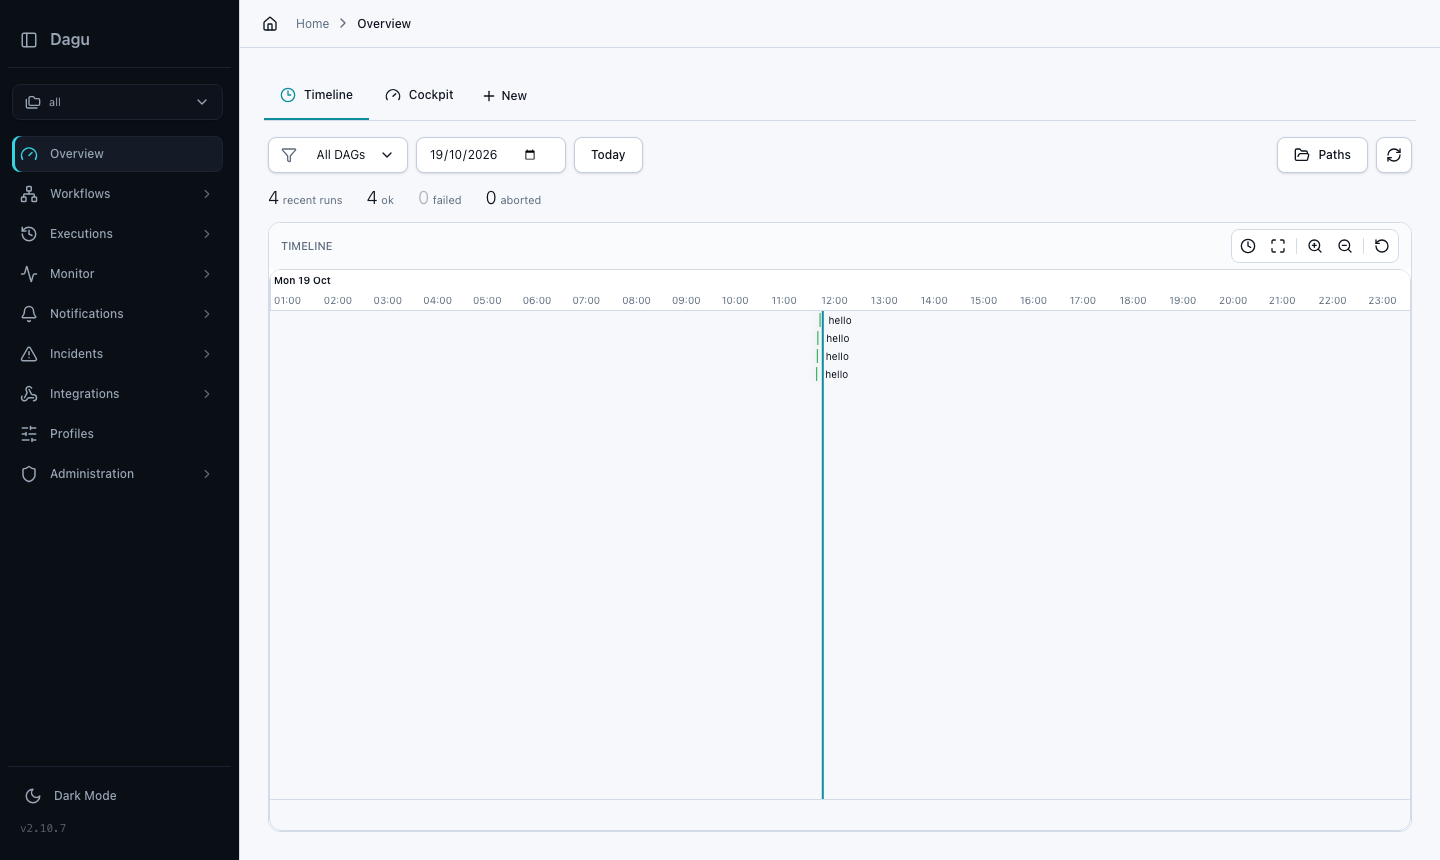Image resolution: width=1440 pixels, height=860 pixels.
Task: Click the '4 recent runs' count
Action: 305,199
